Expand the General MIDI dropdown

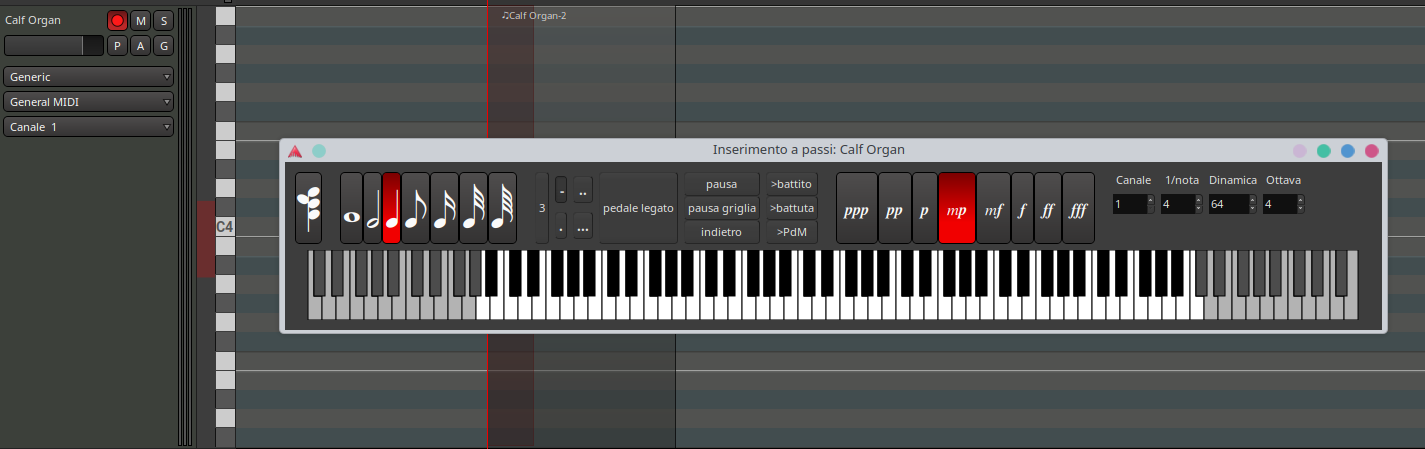88,102
